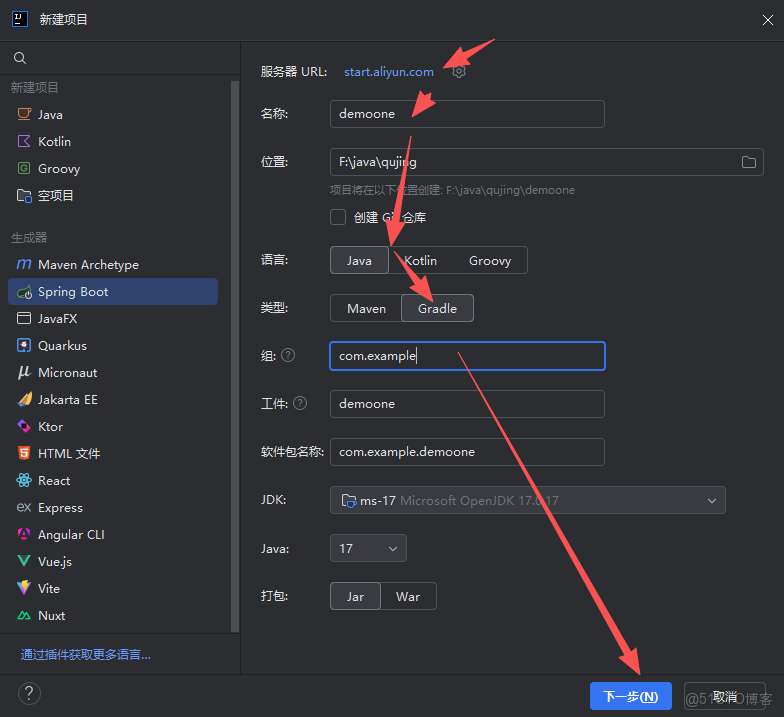This screenshot has width=784, height=717.
Task: Click the Maven Archetype m icon
Action: tap(24, 264)
